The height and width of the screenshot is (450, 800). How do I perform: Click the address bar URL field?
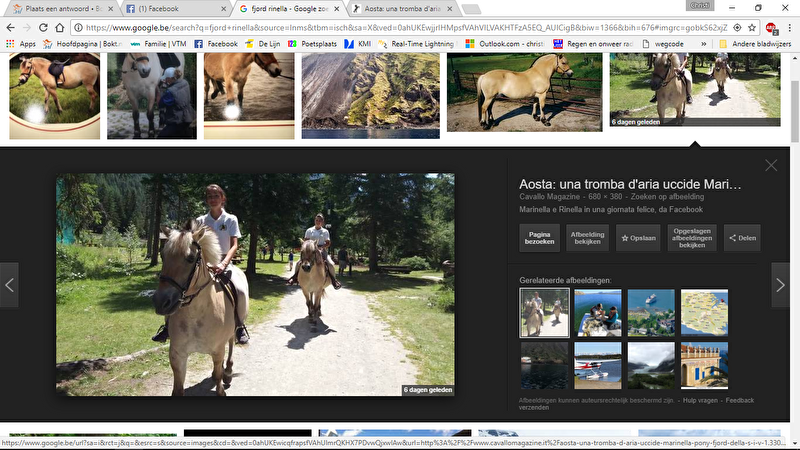[400, 27]
